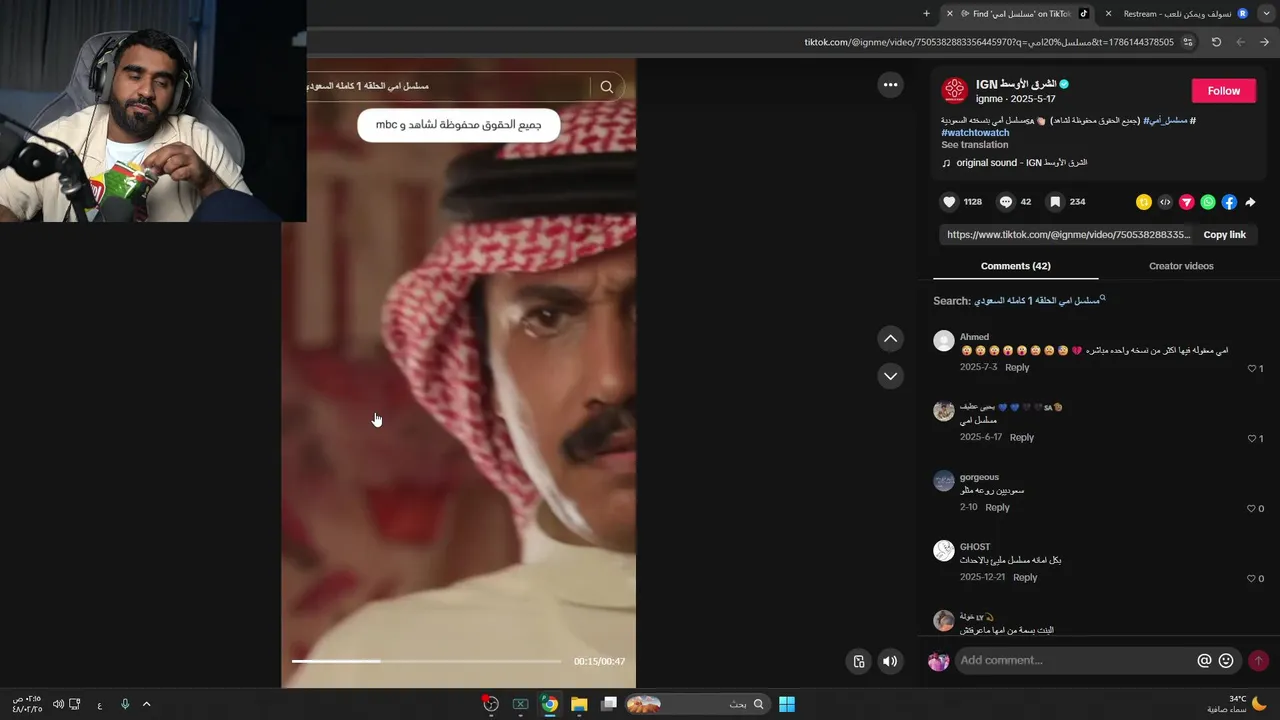Expand the Chrome tab search dropdown

1265,14
